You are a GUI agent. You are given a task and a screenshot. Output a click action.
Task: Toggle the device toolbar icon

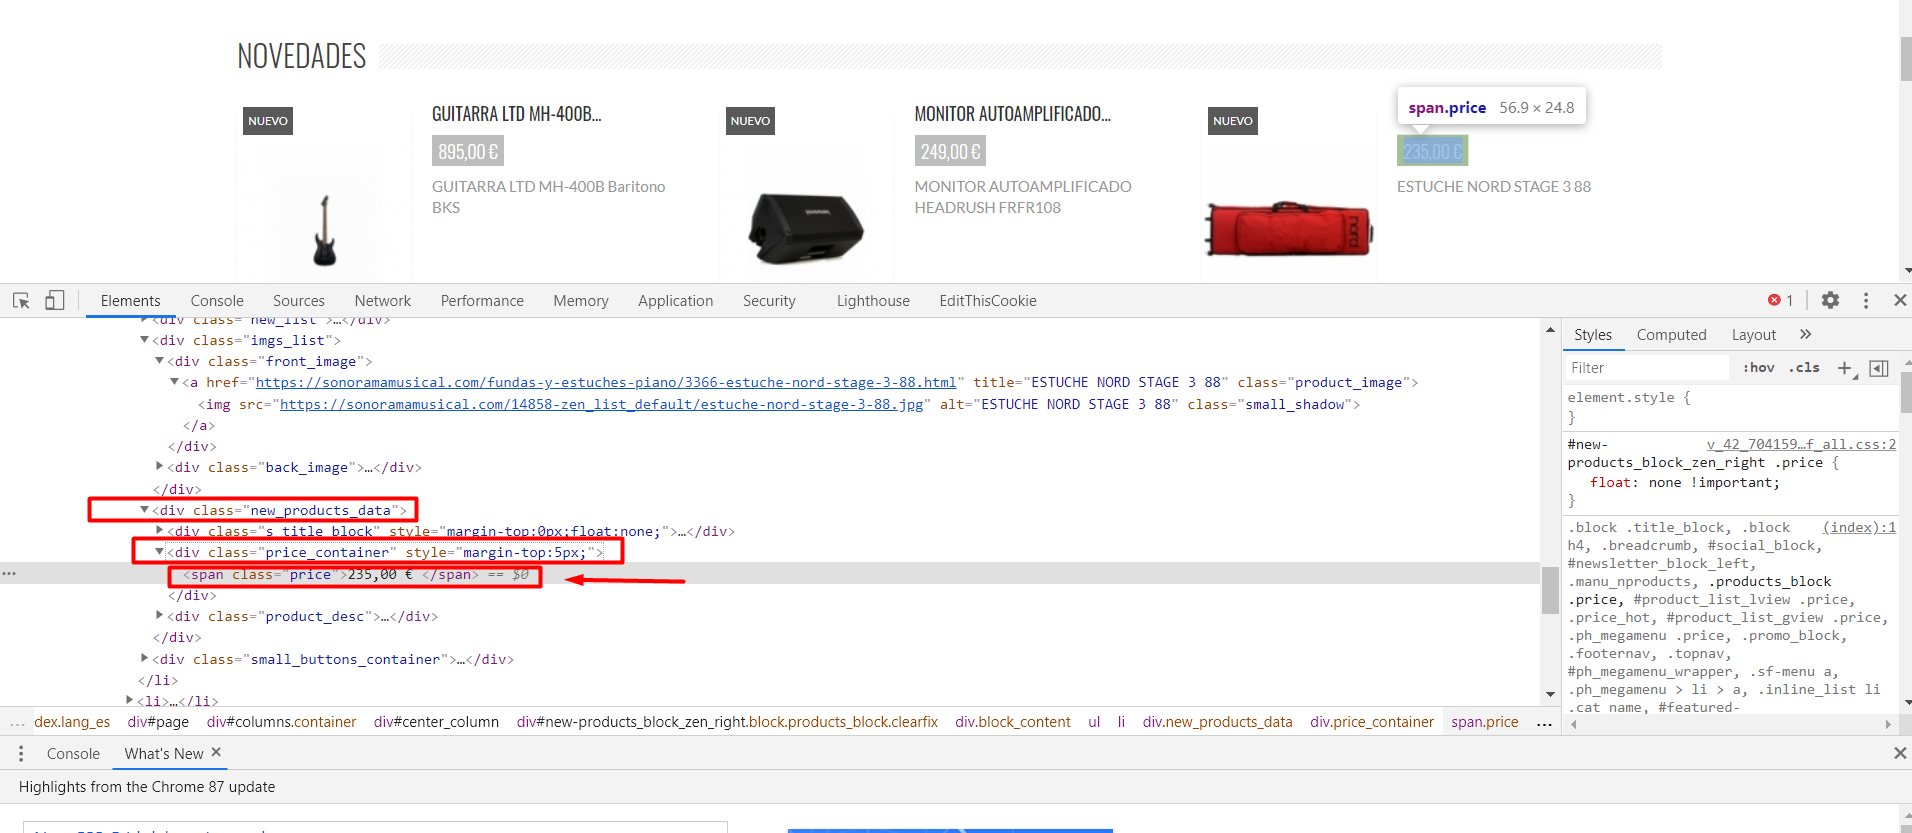point(55,300)
